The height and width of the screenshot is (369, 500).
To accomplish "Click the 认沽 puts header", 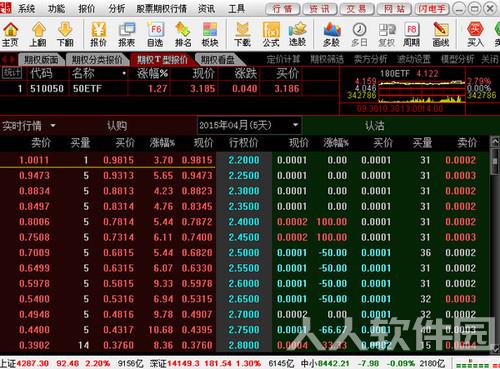I will (x=374, y=126).
